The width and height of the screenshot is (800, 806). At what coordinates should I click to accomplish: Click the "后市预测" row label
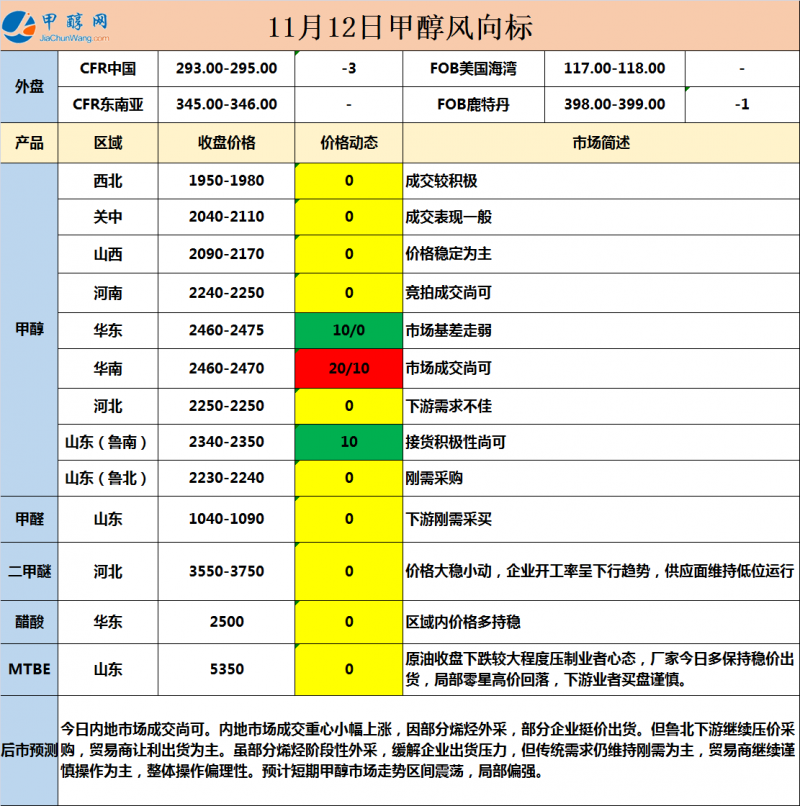click(29, 750)
